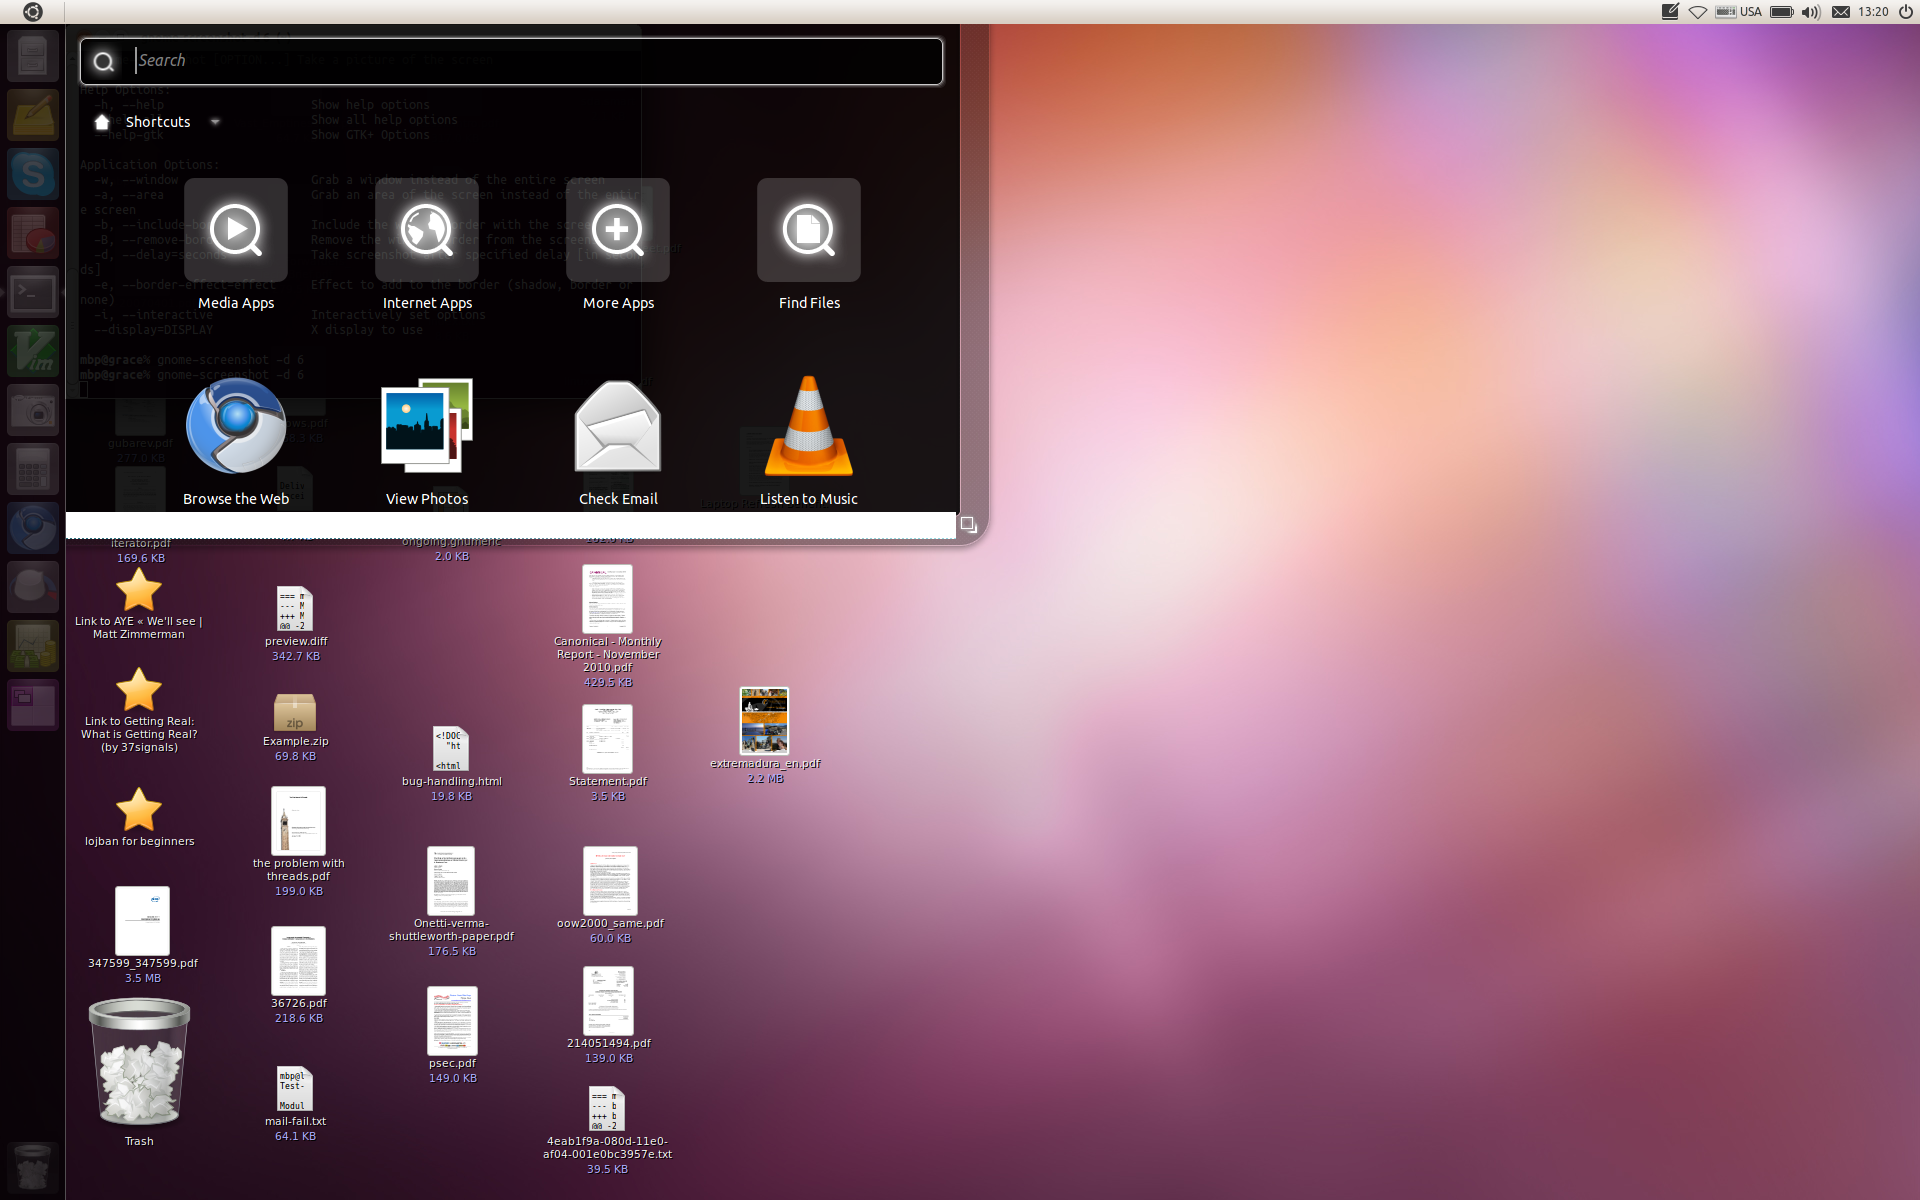Open View Photos icon
1920x1200 pixels.
[x=427, y=428]
